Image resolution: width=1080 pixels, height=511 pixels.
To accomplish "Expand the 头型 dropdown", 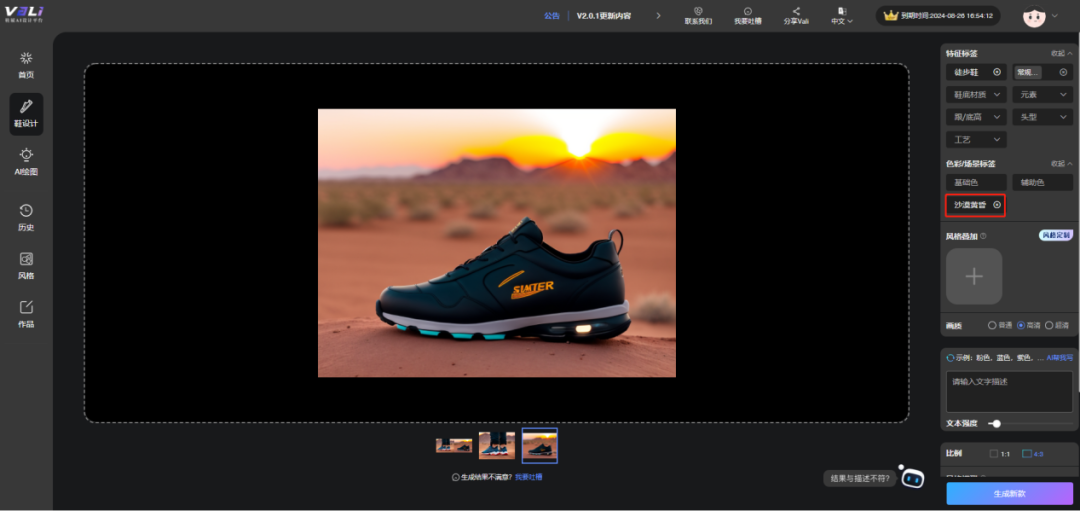I will pyautogui.click(x=1042, y=117).
